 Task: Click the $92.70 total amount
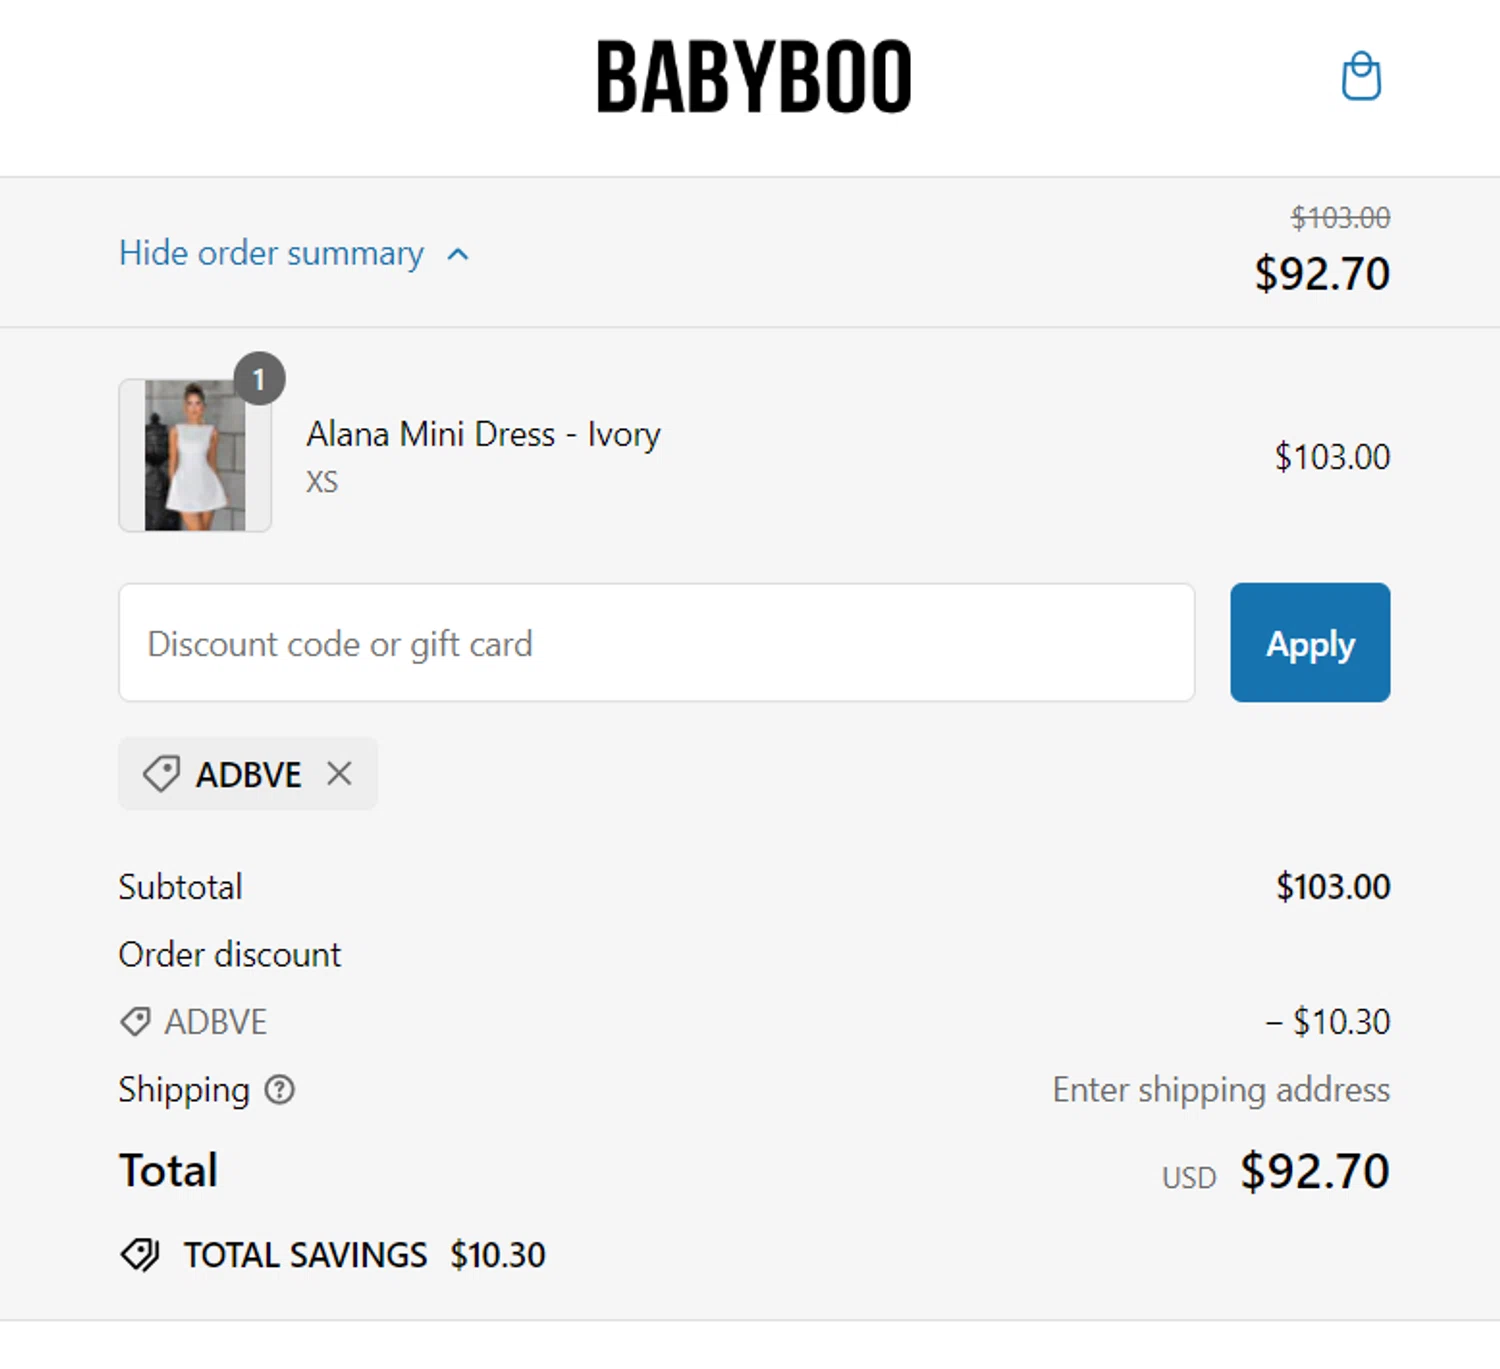(x=1314, y=1170)
